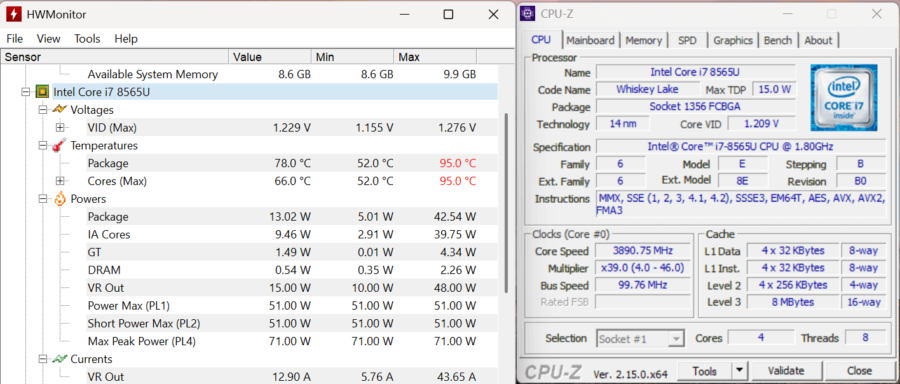The height and width of the screenshot is (384, 900).
Task: Collapse the Temperatures section
Action: pyautogui.click(x=43, y=145)
